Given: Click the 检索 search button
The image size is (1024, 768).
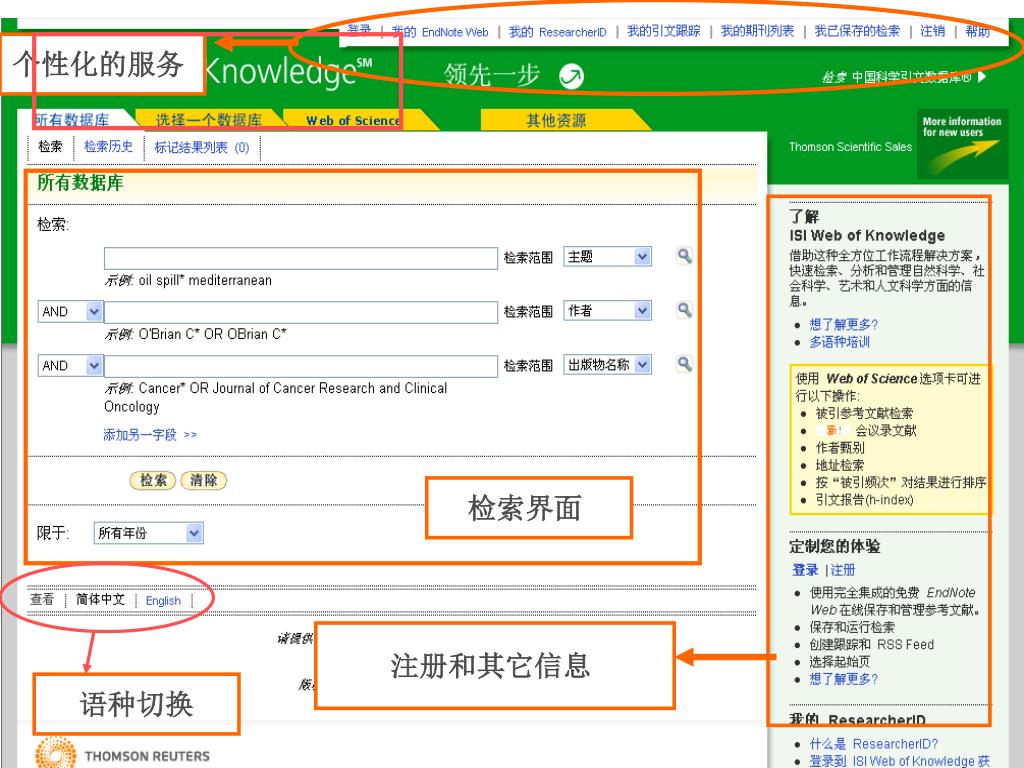Looking at the screenshot, I should (x=153, y=481).
